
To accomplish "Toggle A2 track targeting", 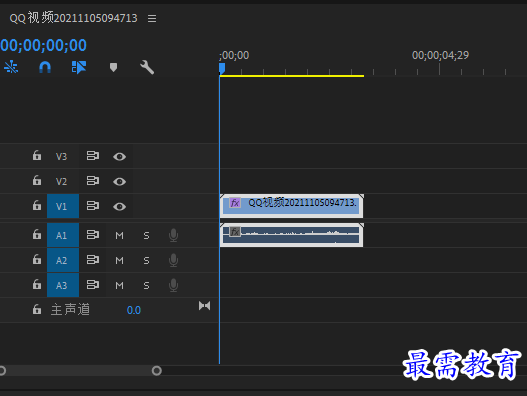I will pyautogui.click(x=63, y=260).
